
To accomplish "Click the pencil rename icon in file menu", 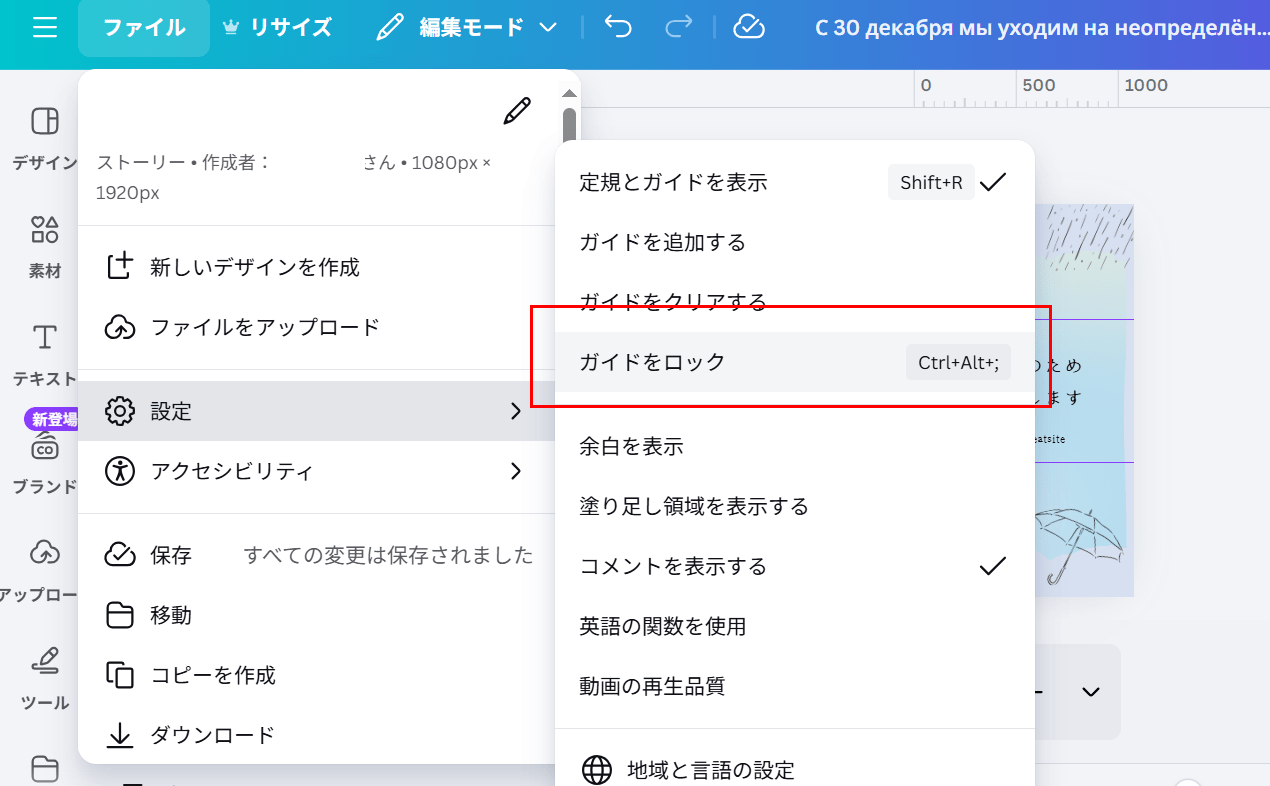I will tap(517, 111).
